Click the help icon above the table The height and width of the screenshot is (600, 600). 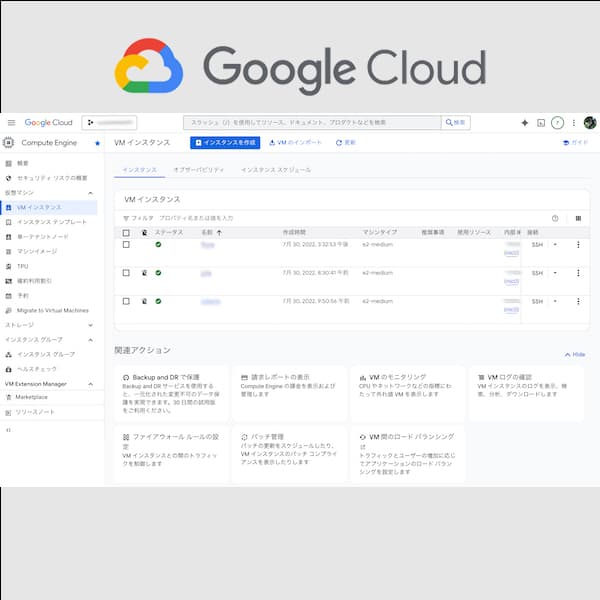click(x=555, y=218)
